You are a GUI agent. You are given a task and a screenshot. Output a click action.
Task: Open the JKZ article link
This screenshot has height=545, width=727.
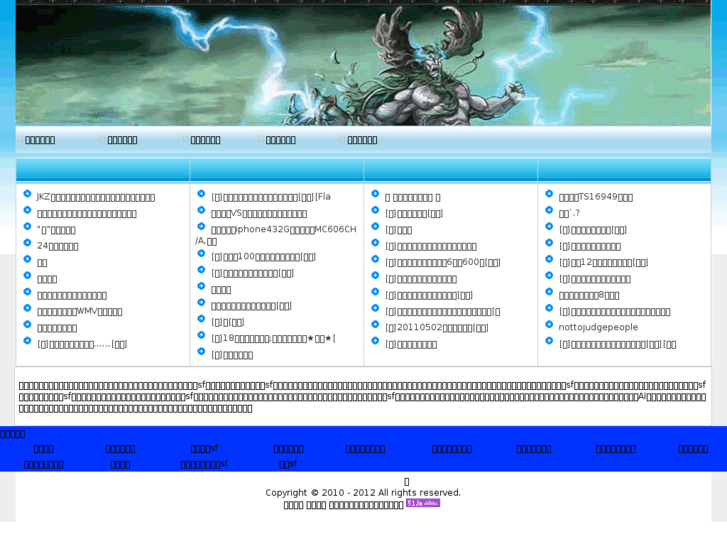coord(96,197)
